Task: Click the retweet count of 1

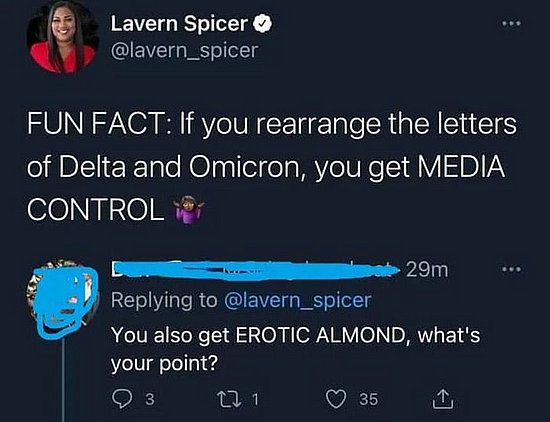Action: (x=255, y=399)
